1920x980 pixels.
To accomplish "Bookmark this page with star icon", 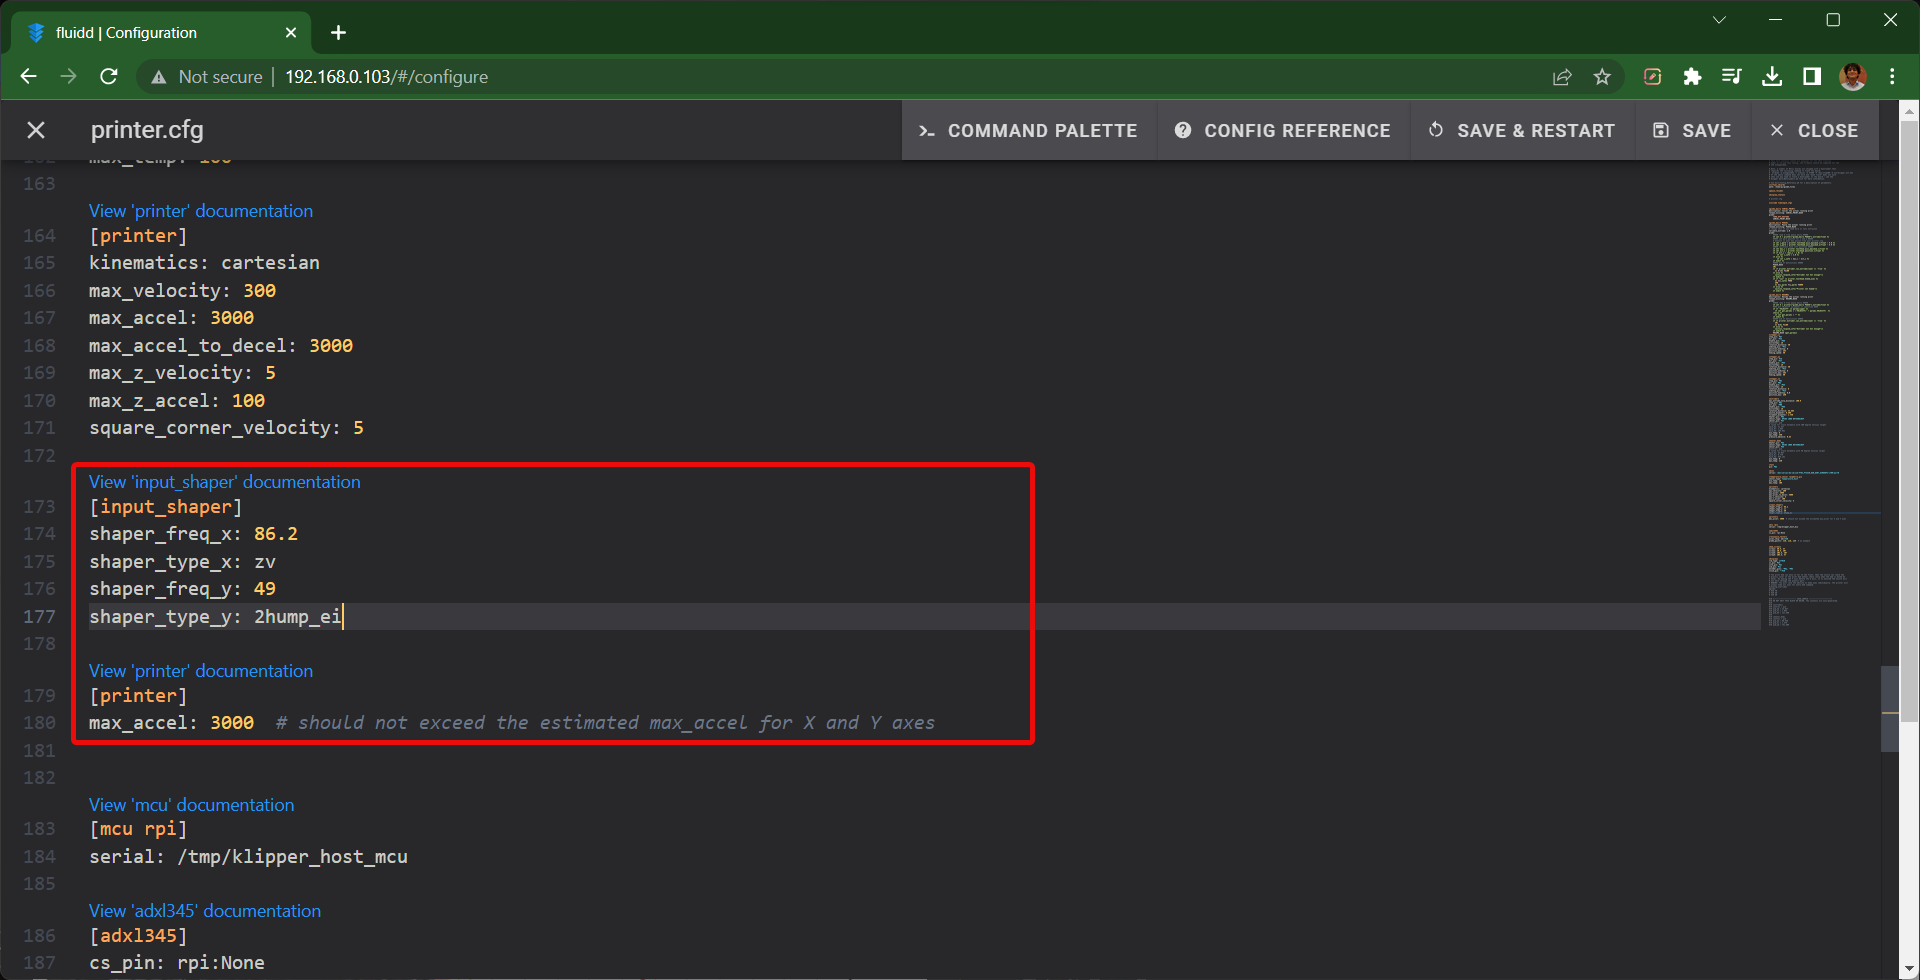I will (x=1602, y=77).
